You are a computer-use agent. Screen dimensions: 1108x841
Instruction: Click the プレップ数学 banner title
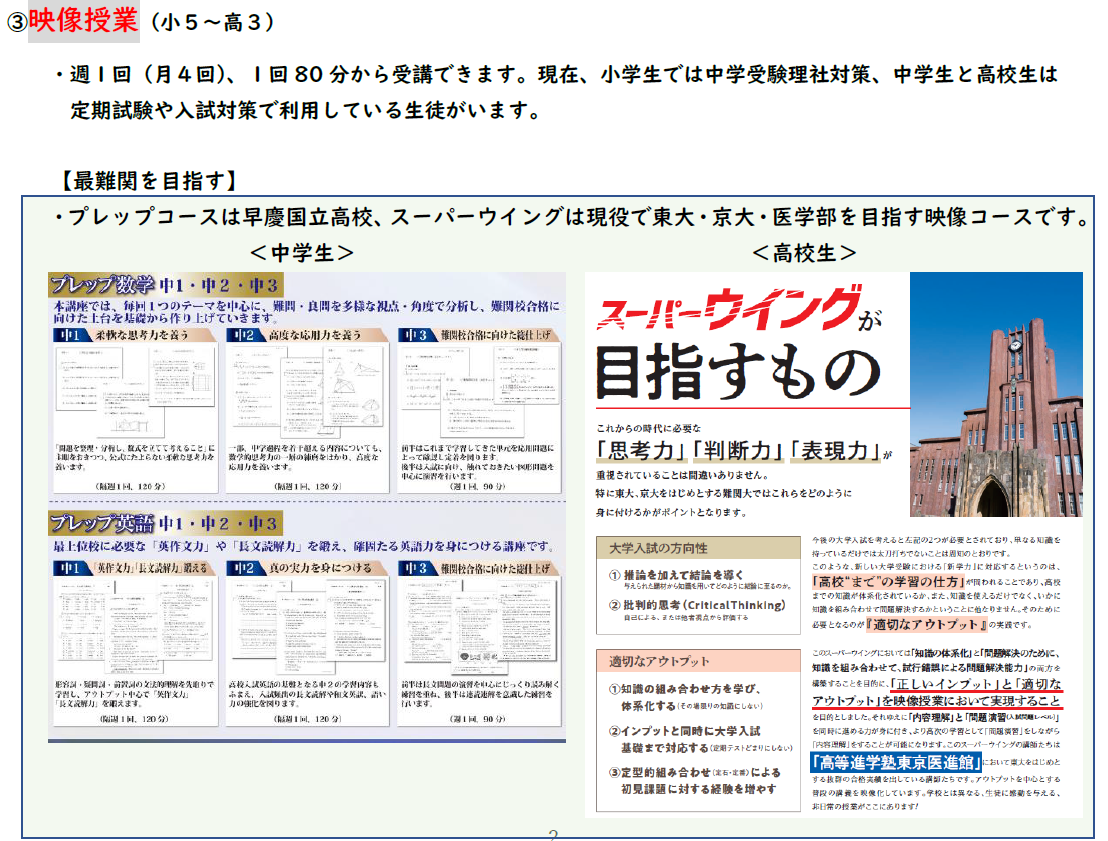(x=103, y=284)
